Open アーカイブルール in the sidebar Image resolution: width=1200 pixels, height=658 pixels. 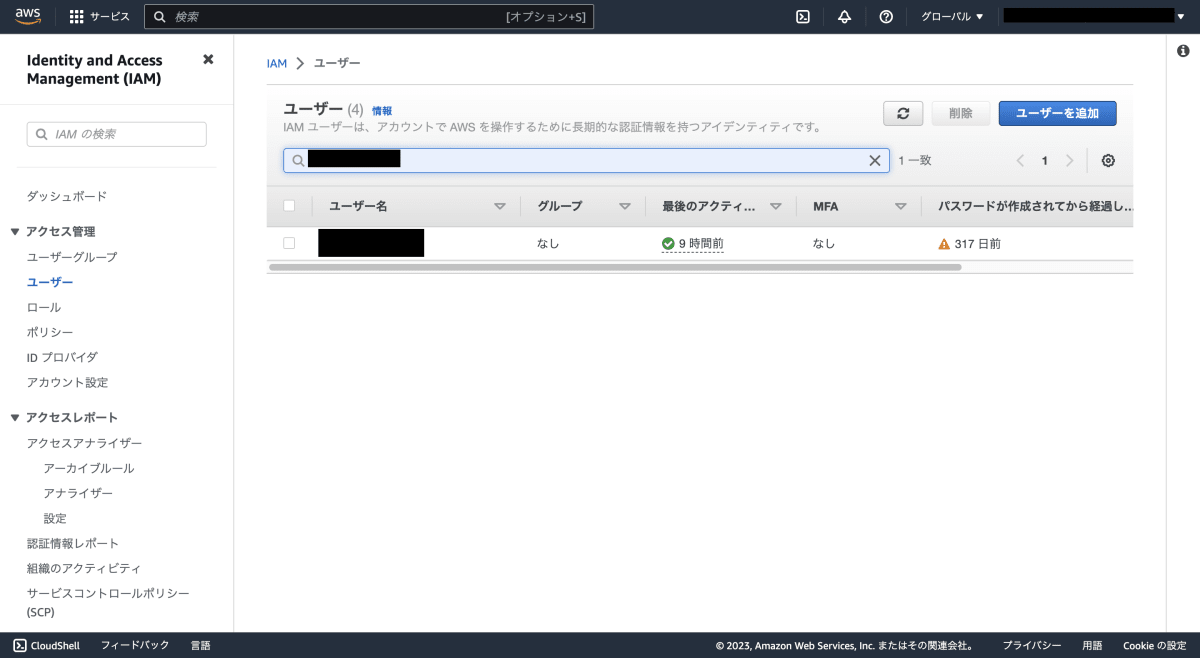click(x=88, y=468)
